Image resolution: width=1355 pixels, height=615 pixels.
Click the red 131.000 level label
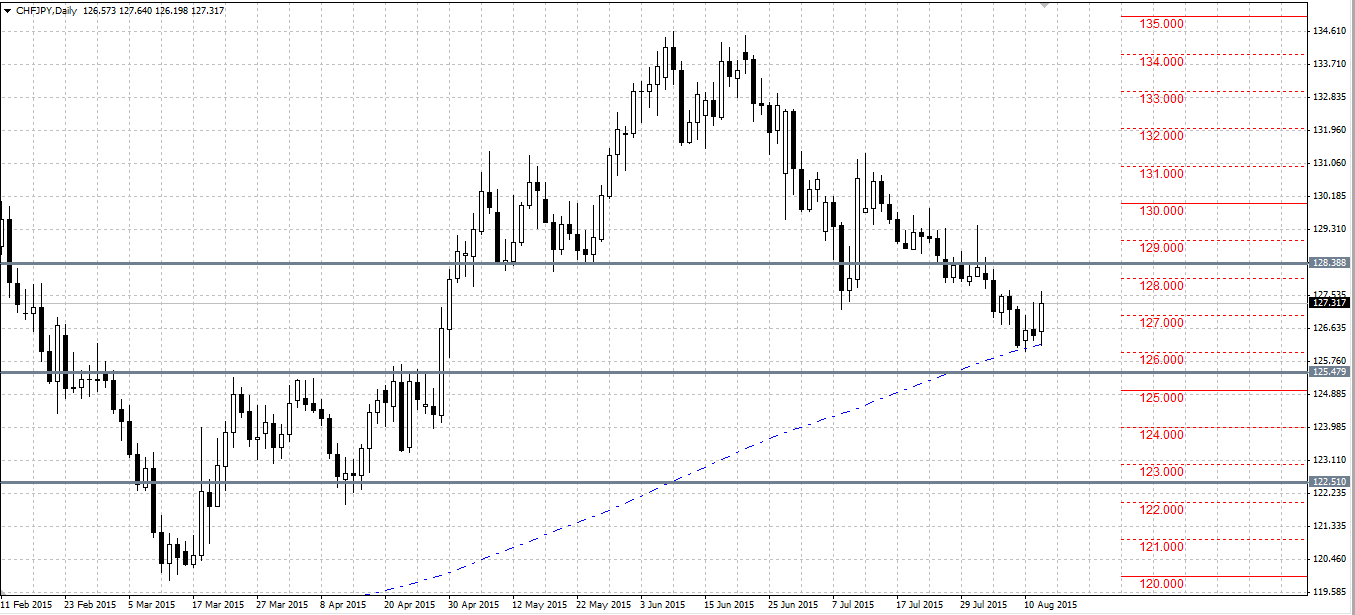[x=1164, y=173]
